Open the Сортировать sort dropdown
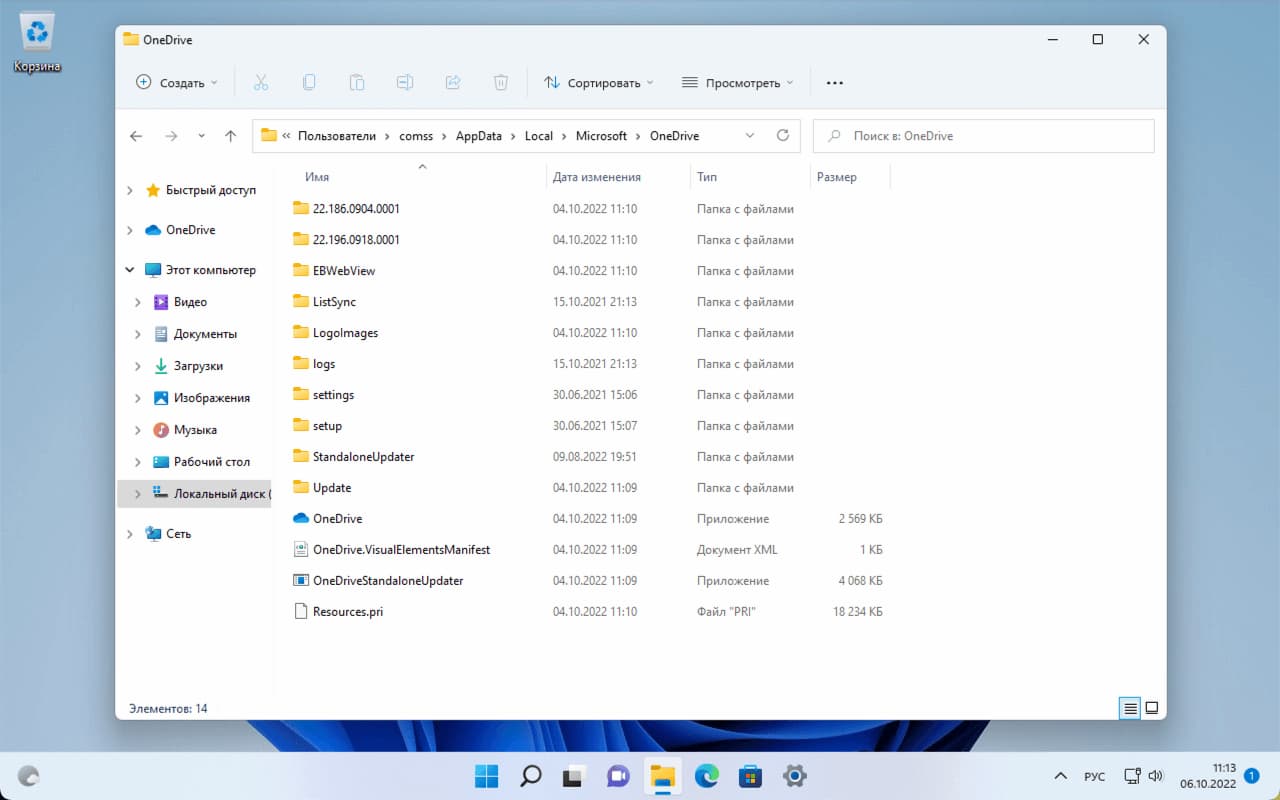This screenshot has width=1280, height=800. 598,83
